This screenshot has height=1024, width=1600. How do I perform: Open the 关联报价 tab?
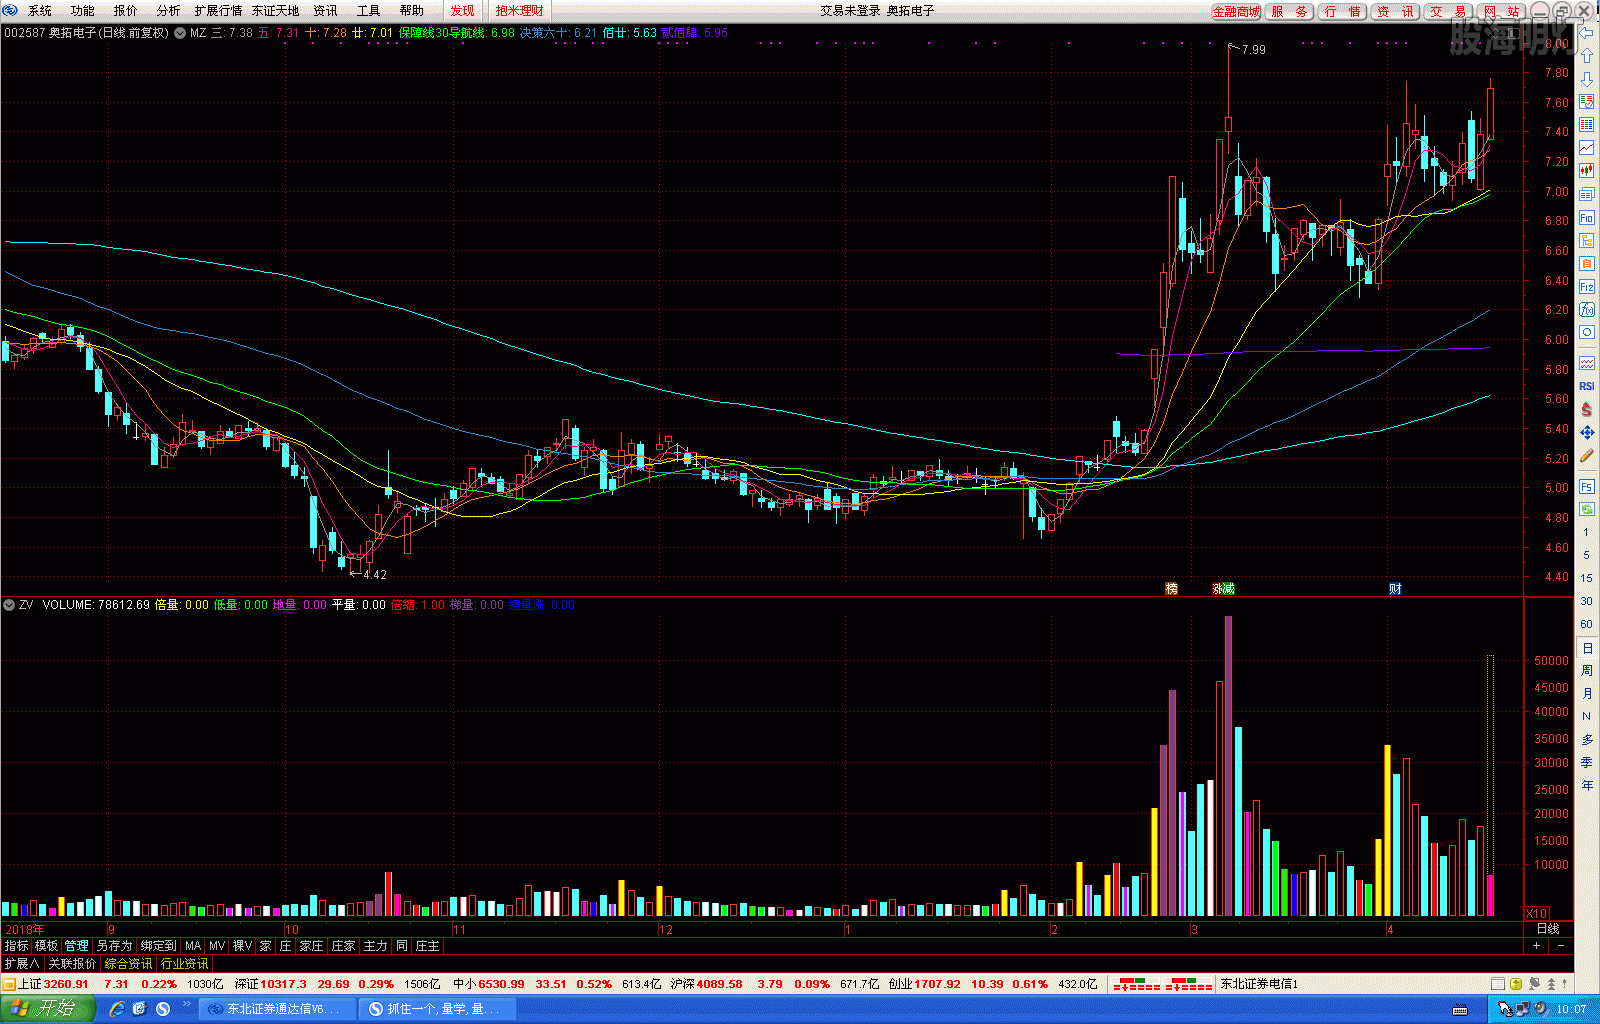[x=72, y=964]
